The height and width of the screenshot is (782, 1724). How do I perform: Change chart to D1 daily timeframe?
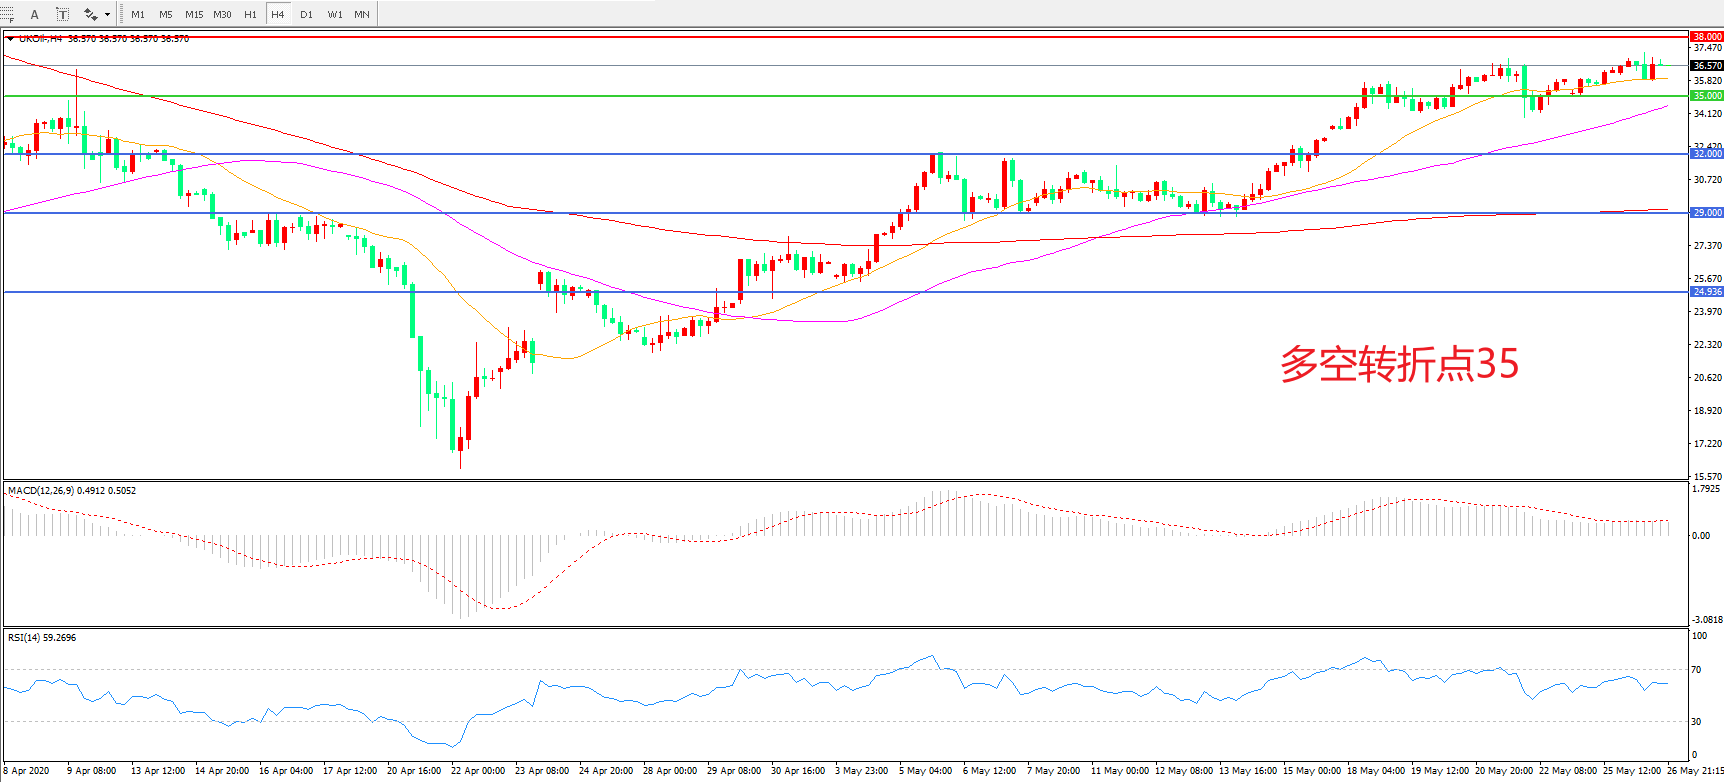306,14
